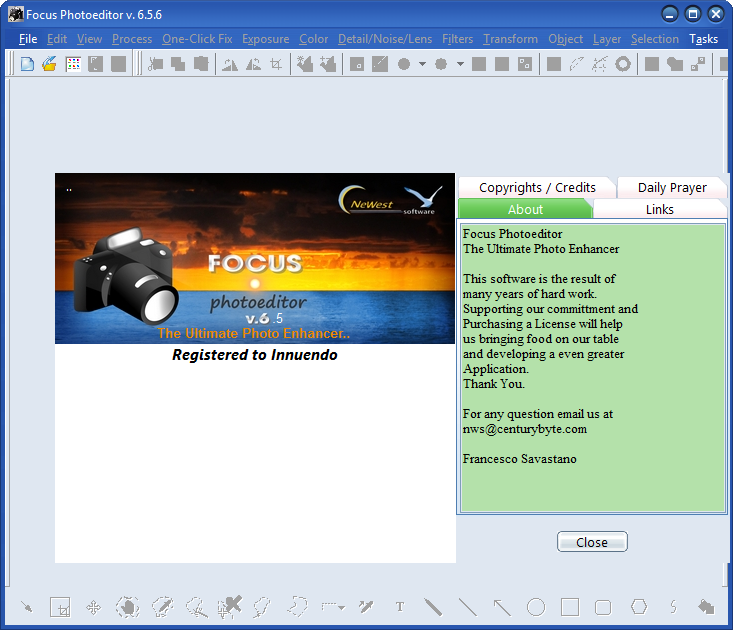Screen dimensions: 733x630
Task: Select the eyedropper dashed selection tool
Action: [163, 607]
